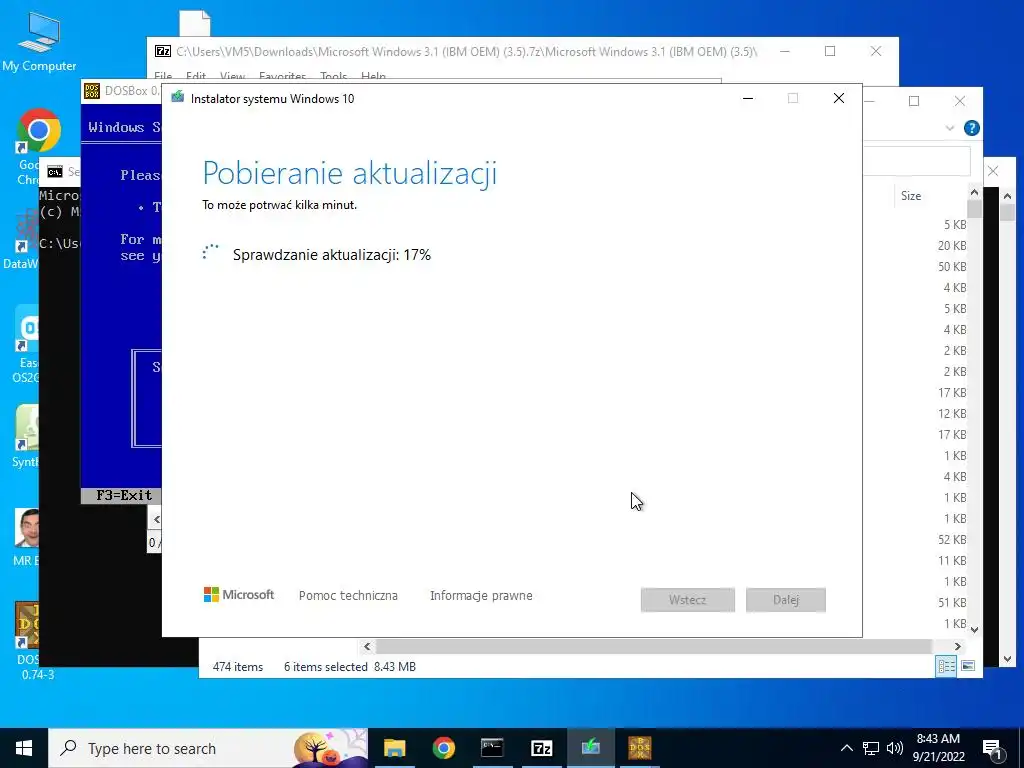This screenshot has width=1024, height=768.
Task: Open Chrome from the taskbar
Action: (443, 748)
